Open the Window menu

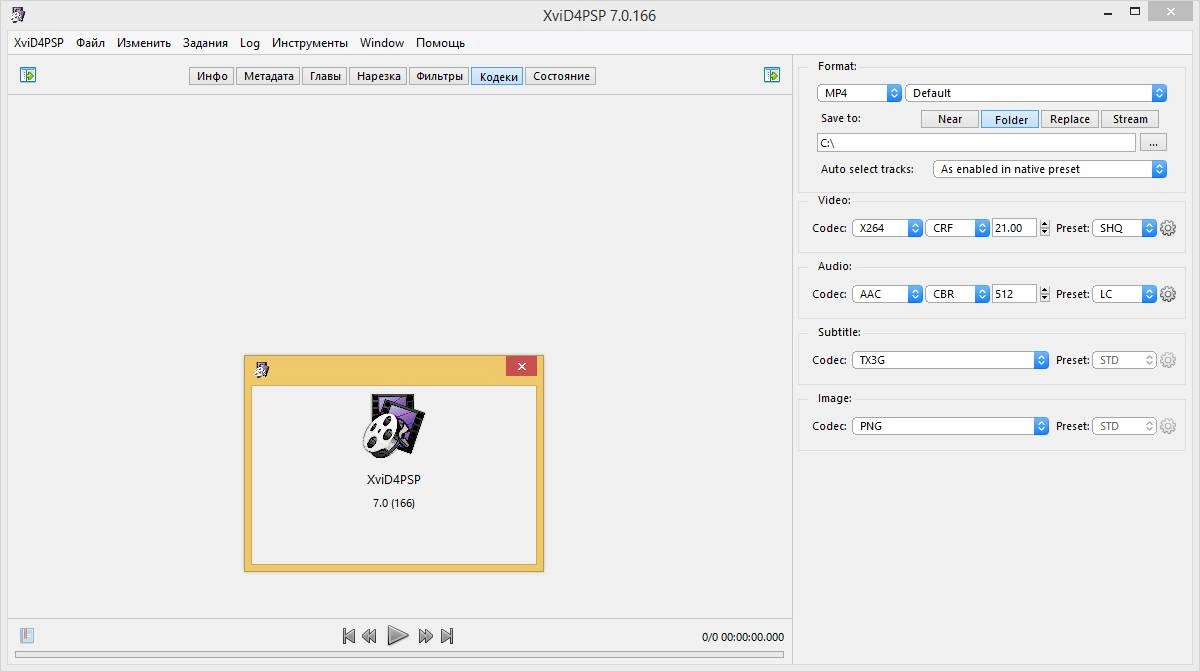[x=382, y=43]
